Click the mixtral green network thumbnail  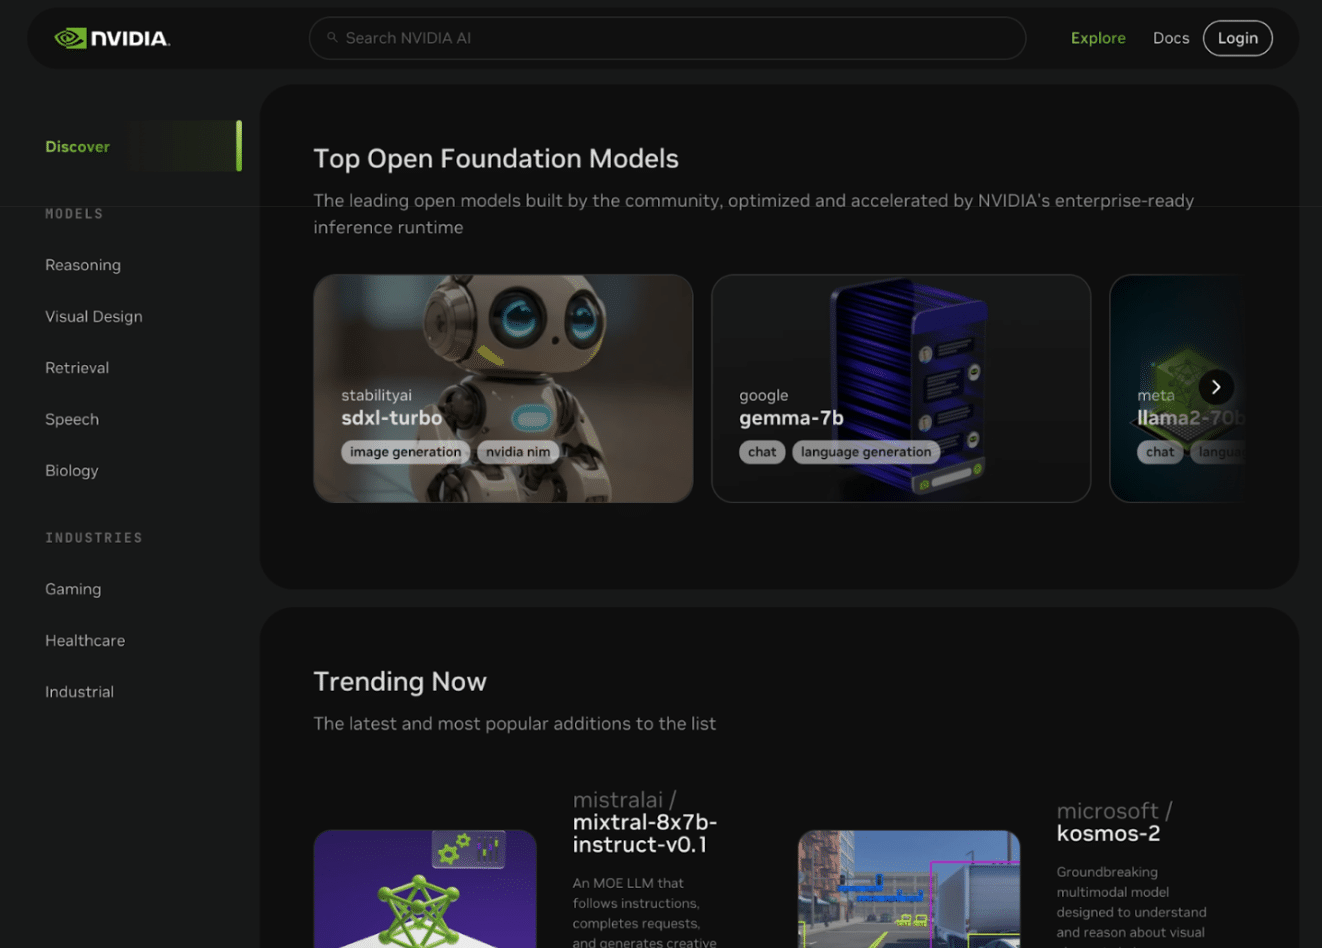[425, 889]
